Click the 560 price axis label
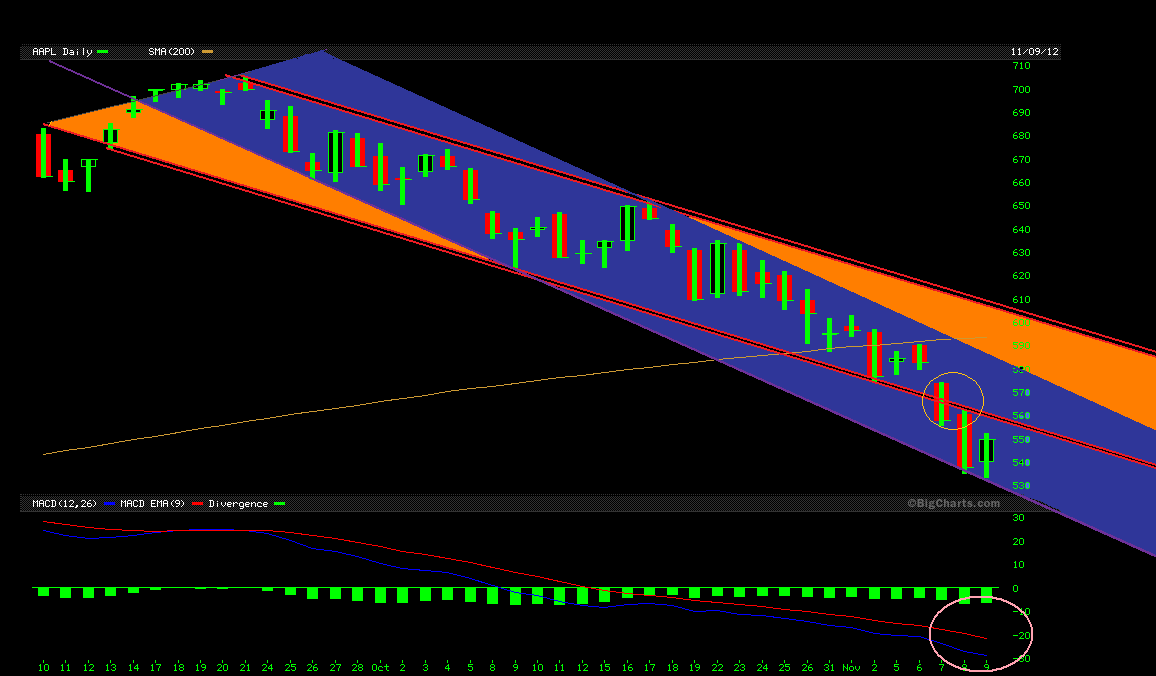Image resolution: width=1156 pixels, height=676 pixels. point(1021,416)
